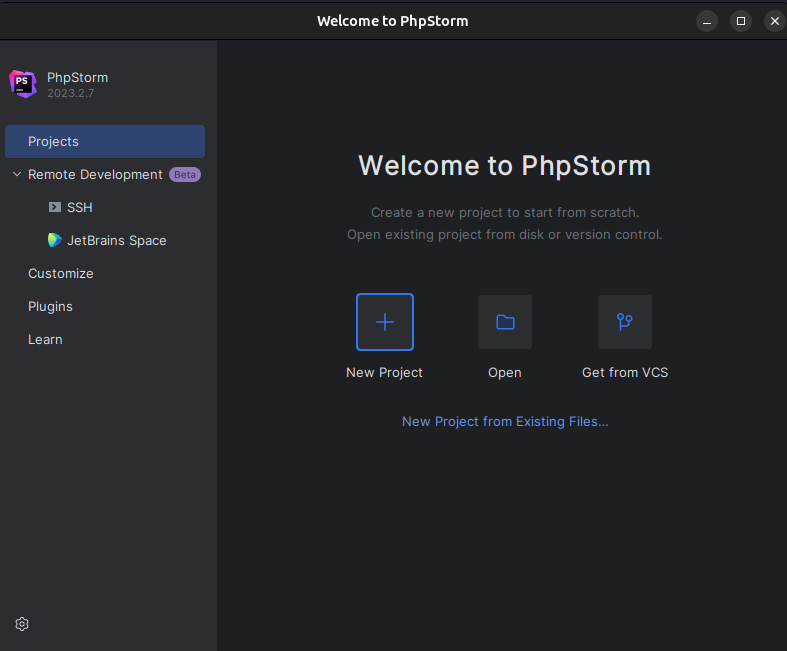The height and width of the screenshot is (651, 787).
Task: Switch to the Plugins section
Action: 50,307
